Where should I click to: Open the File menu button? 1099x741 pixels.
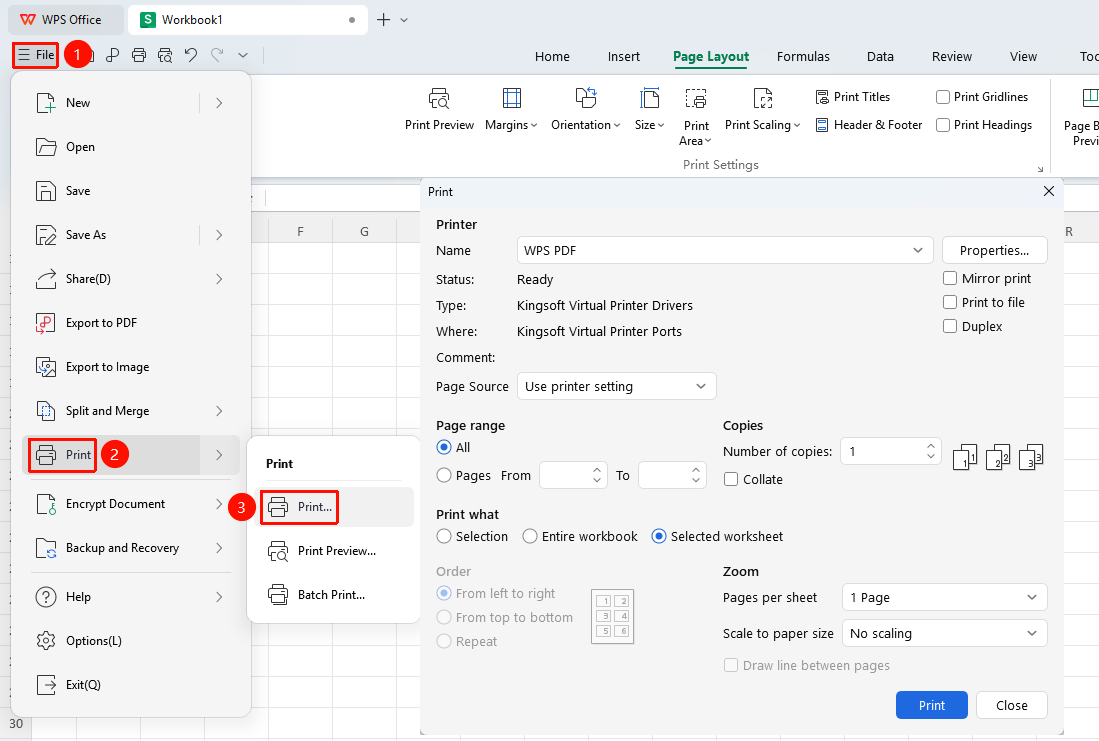click(x=36, y=55)
